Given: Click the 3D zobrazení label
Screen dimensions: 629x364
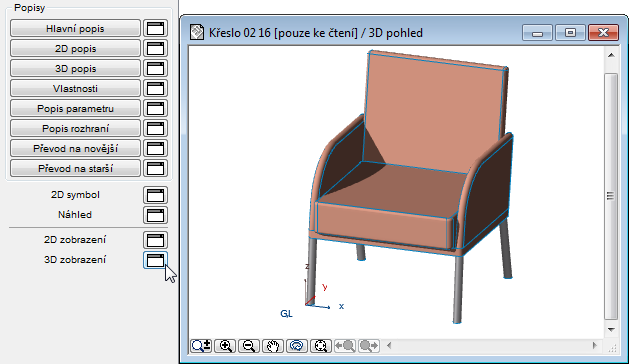Looking at the screenshot, I should (x=75, y=260).
